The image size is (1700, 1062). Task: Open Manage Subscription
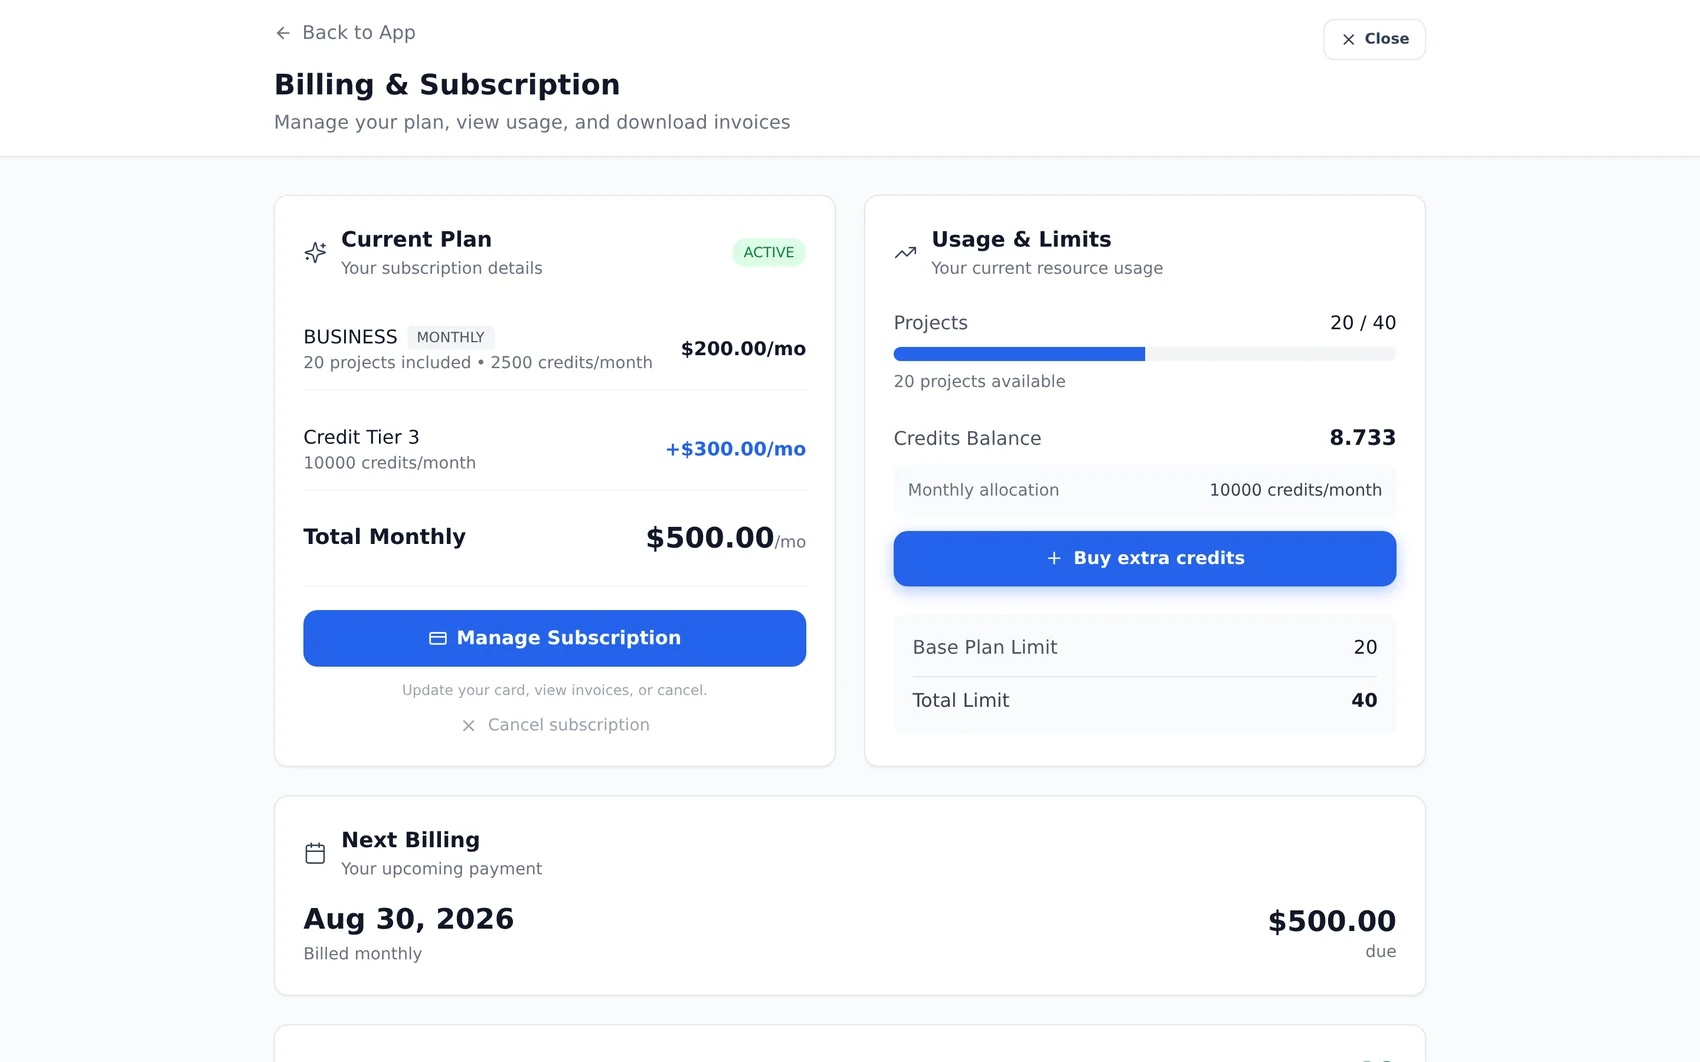(x=555, y=638)
